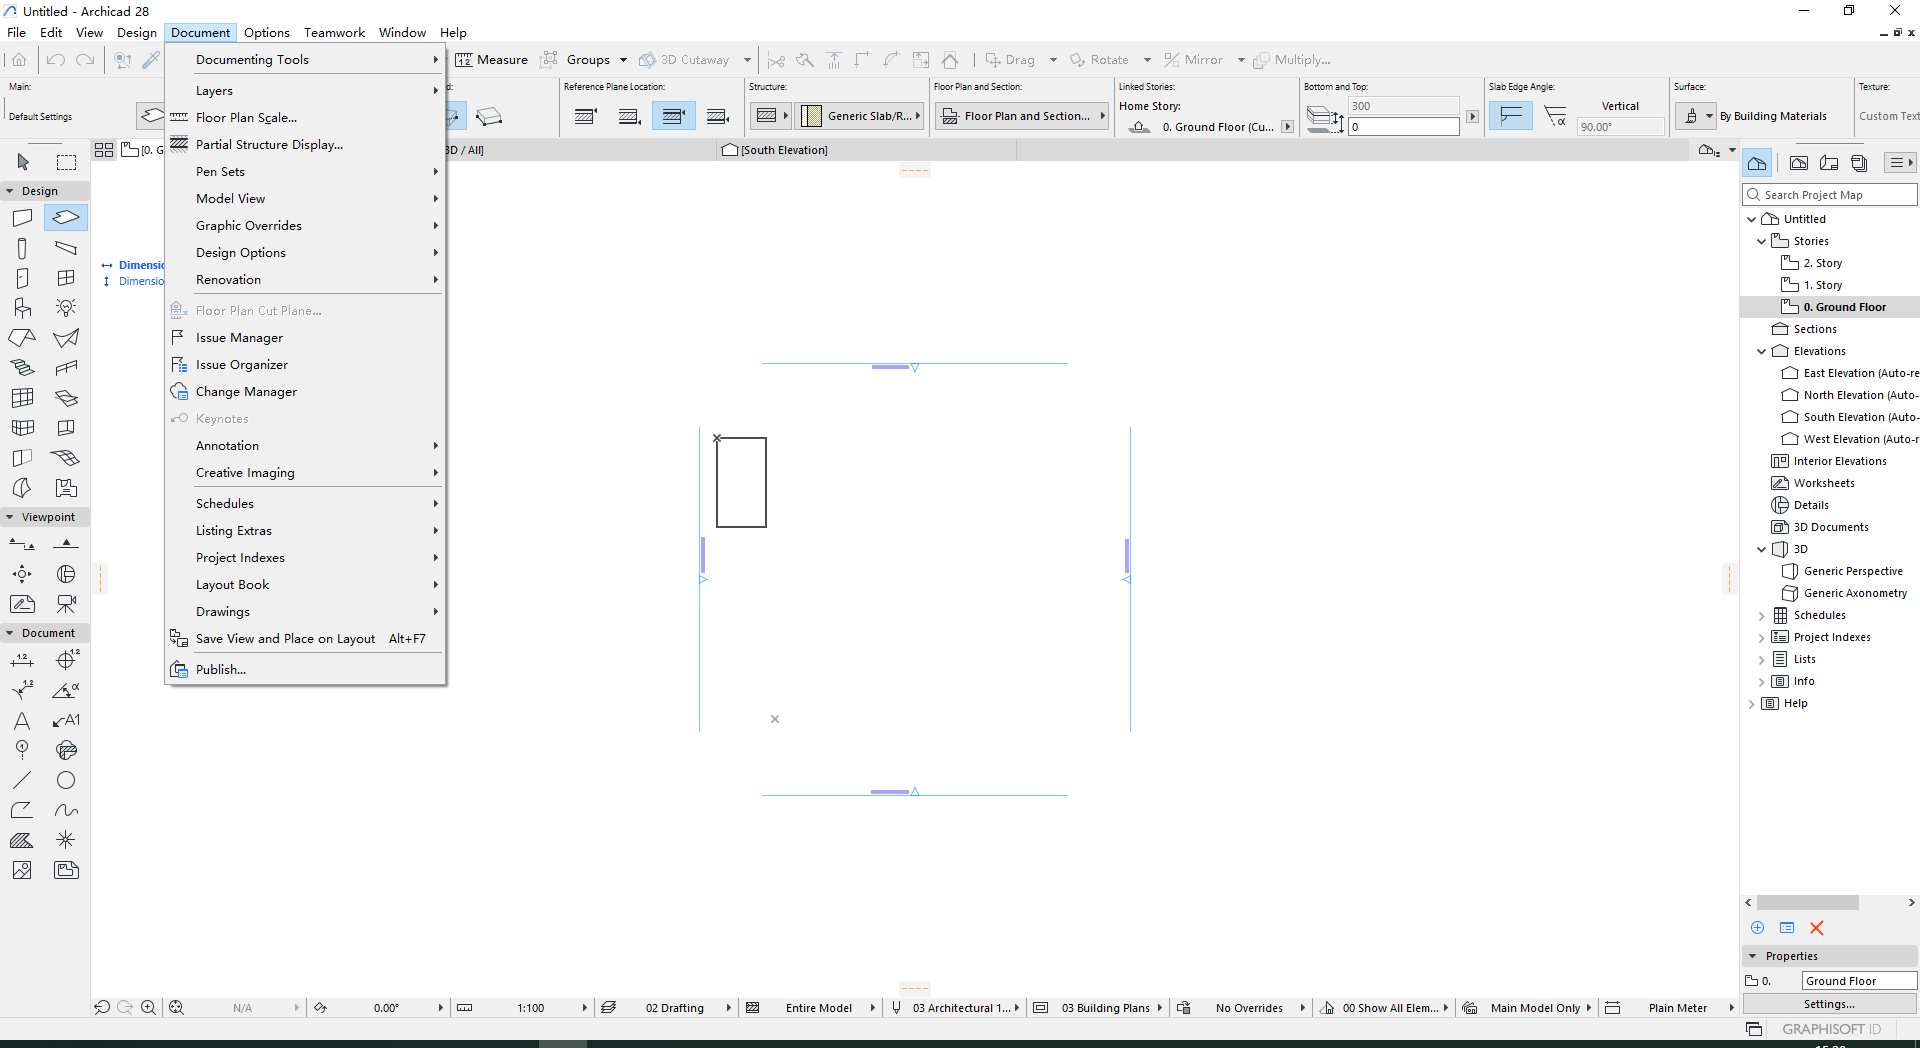Expand the Schedules tree node
The height and width of the screenshot is (1048, 1920).
coord(1762,615)
